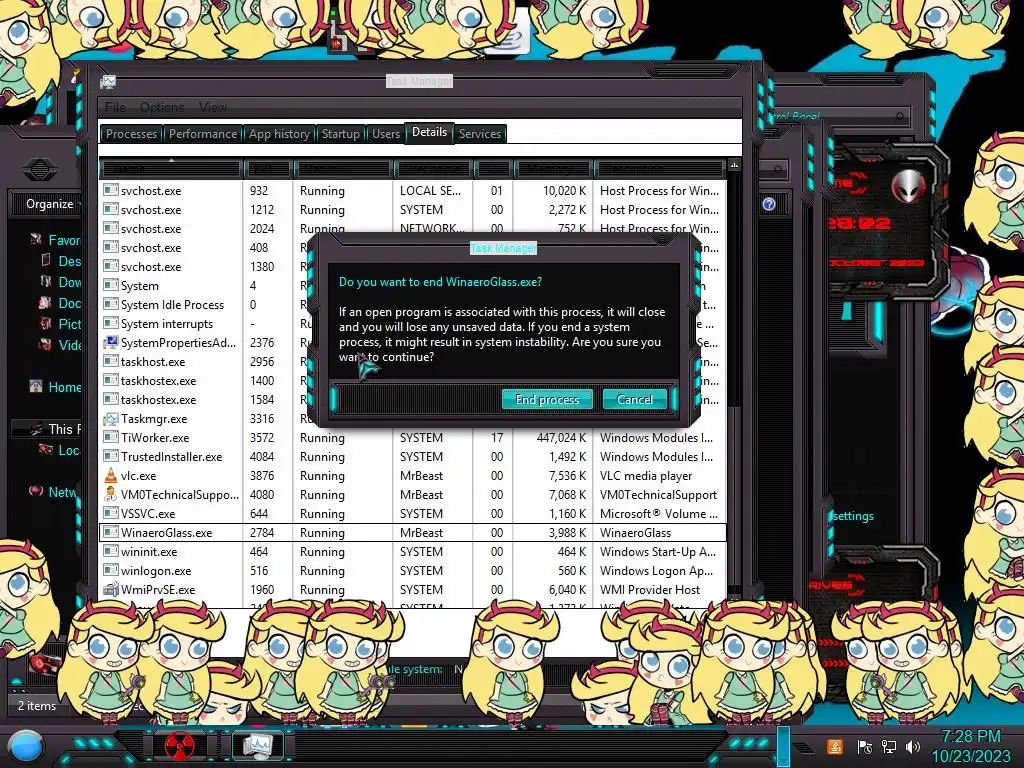Open the Users tab
1024x768 pixels.
[385, 134]
